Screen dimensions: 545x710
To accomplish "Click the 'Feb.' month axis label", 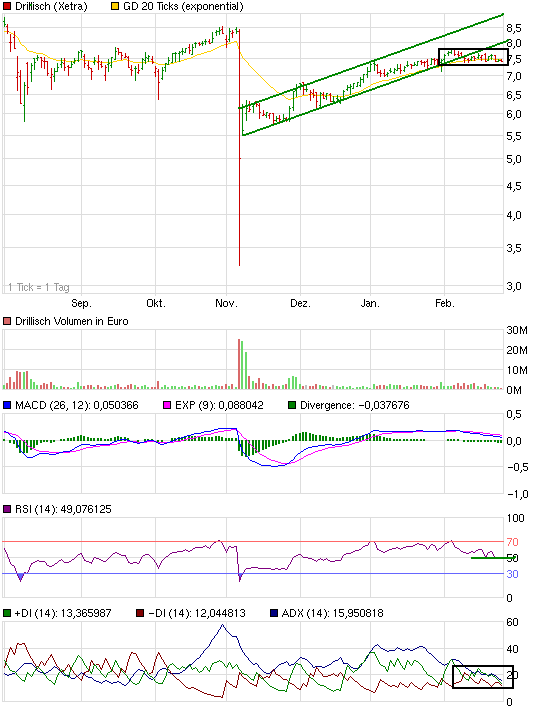I will pyautogui.click(x=445, y=303).
